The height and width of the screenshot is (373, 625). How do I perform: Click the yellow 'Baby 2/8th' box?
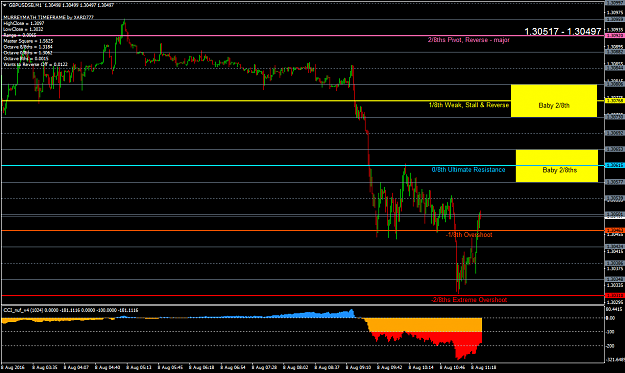tap(554, 101)
